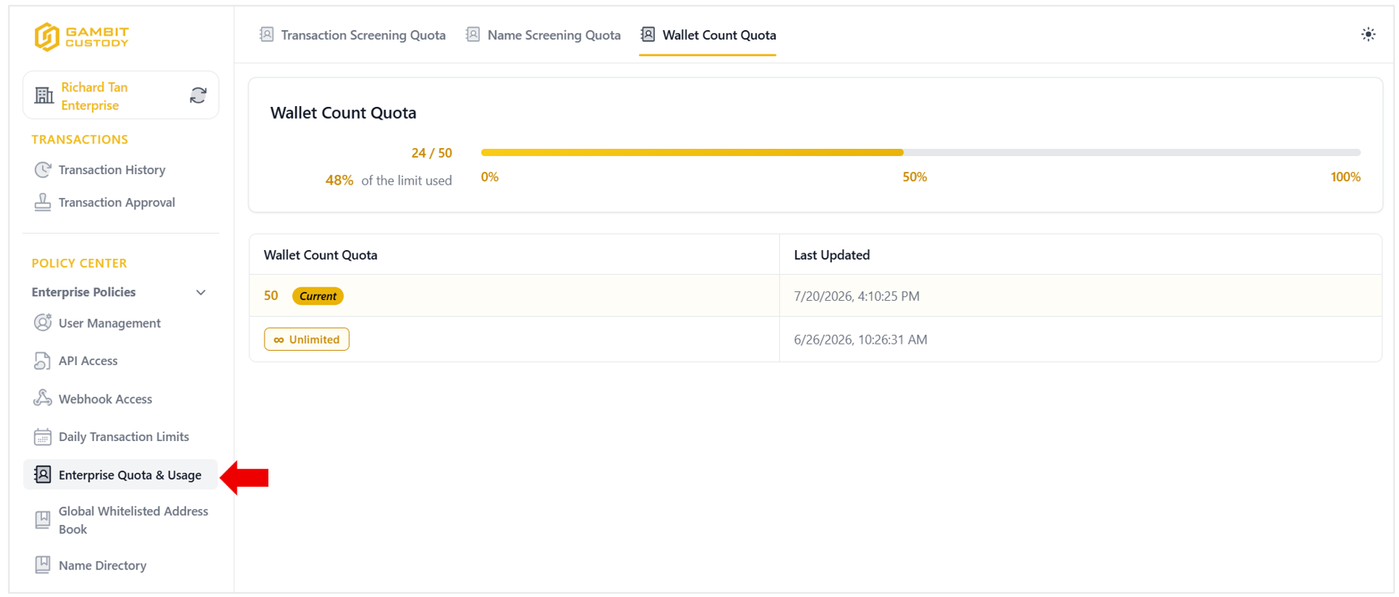Select the Wallet Count Quota tab
Viewport: 1399px width, 597px height.
point(708,35)
